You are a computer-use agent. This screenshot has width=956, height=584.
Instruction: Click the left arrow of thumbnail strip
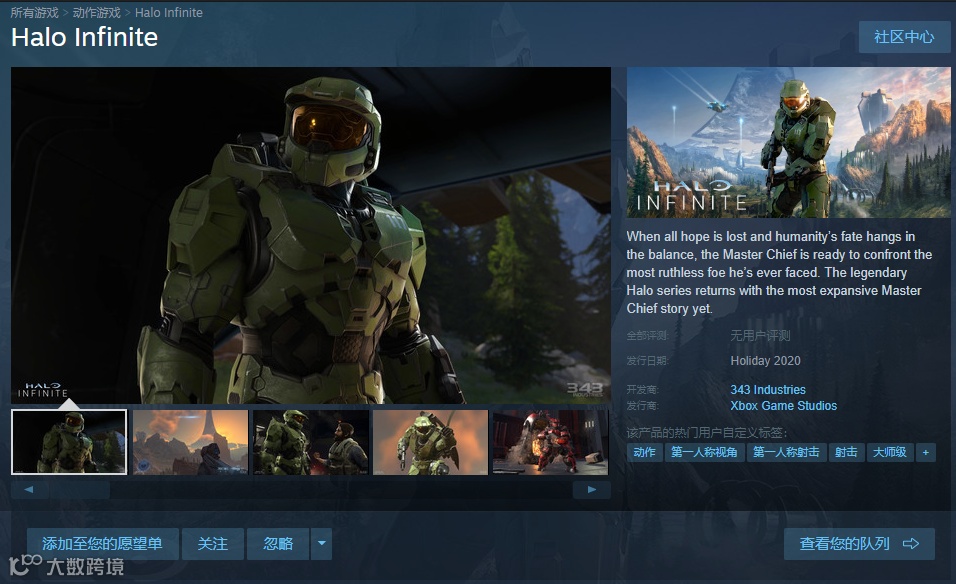(x=29, y=490)
